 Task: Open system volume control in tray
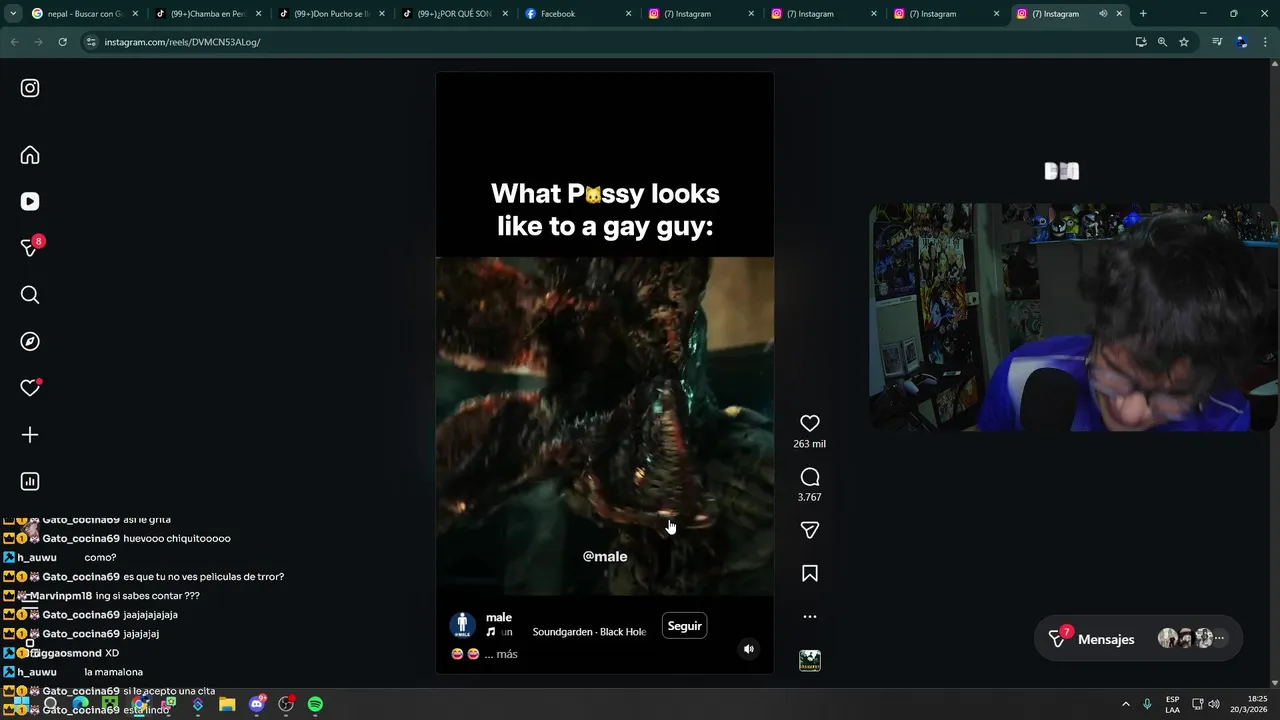pos(1214,704)
